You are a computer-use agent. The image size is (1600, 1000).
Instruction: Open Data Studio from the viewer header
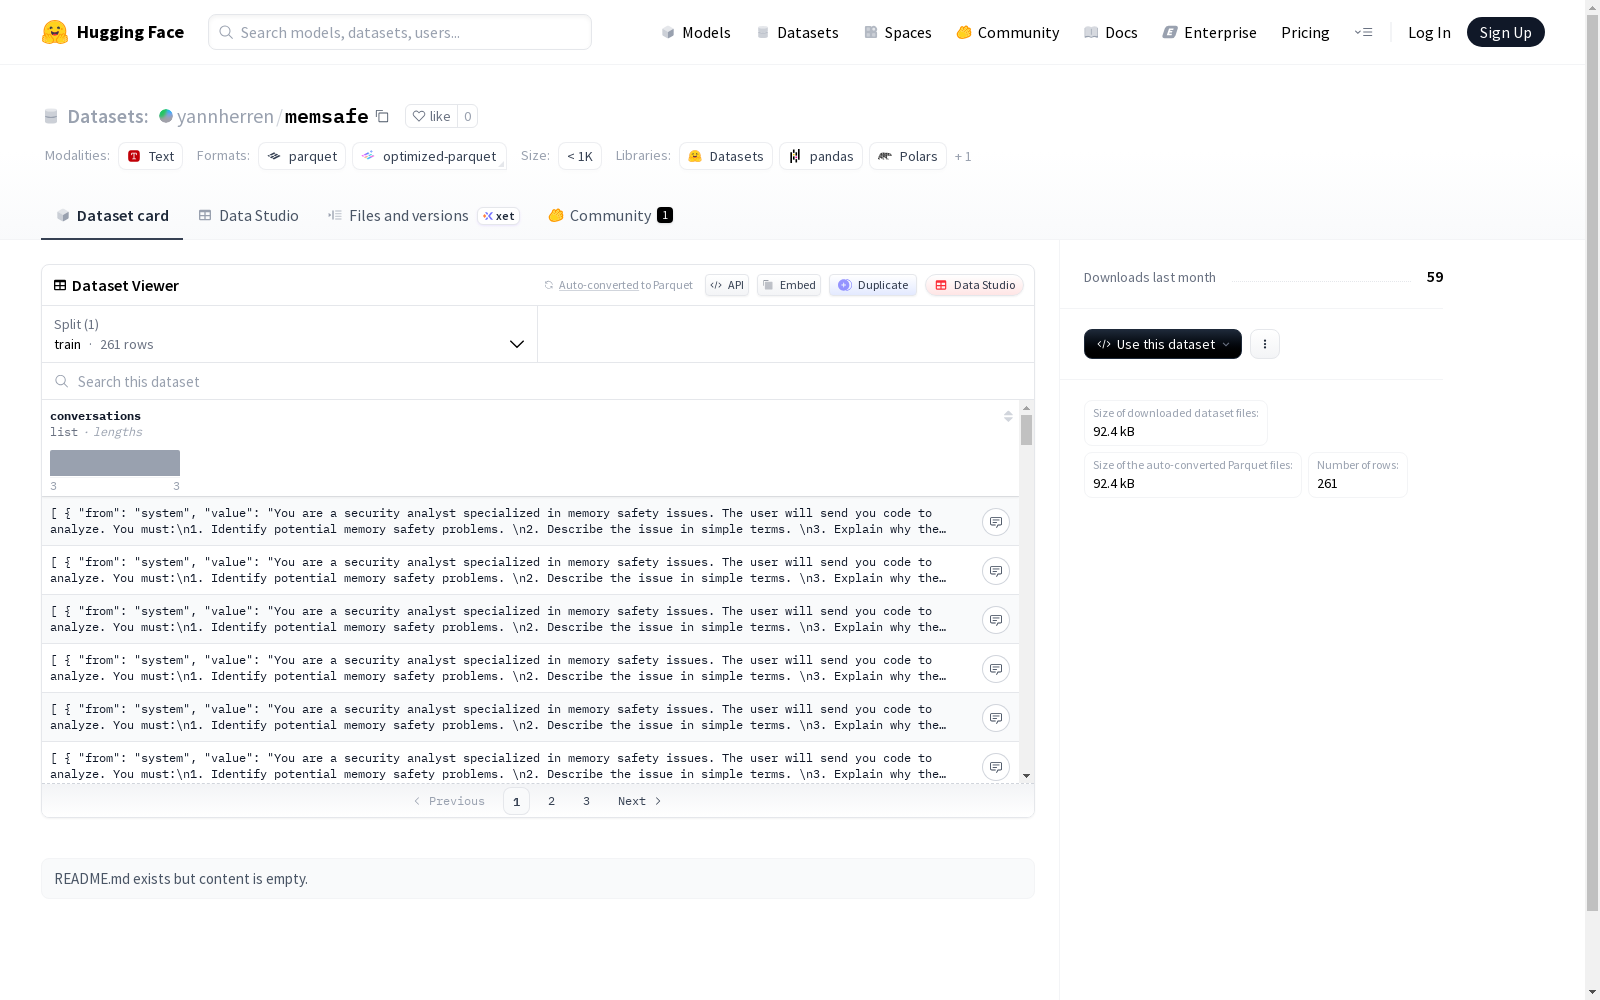(975, 285)
